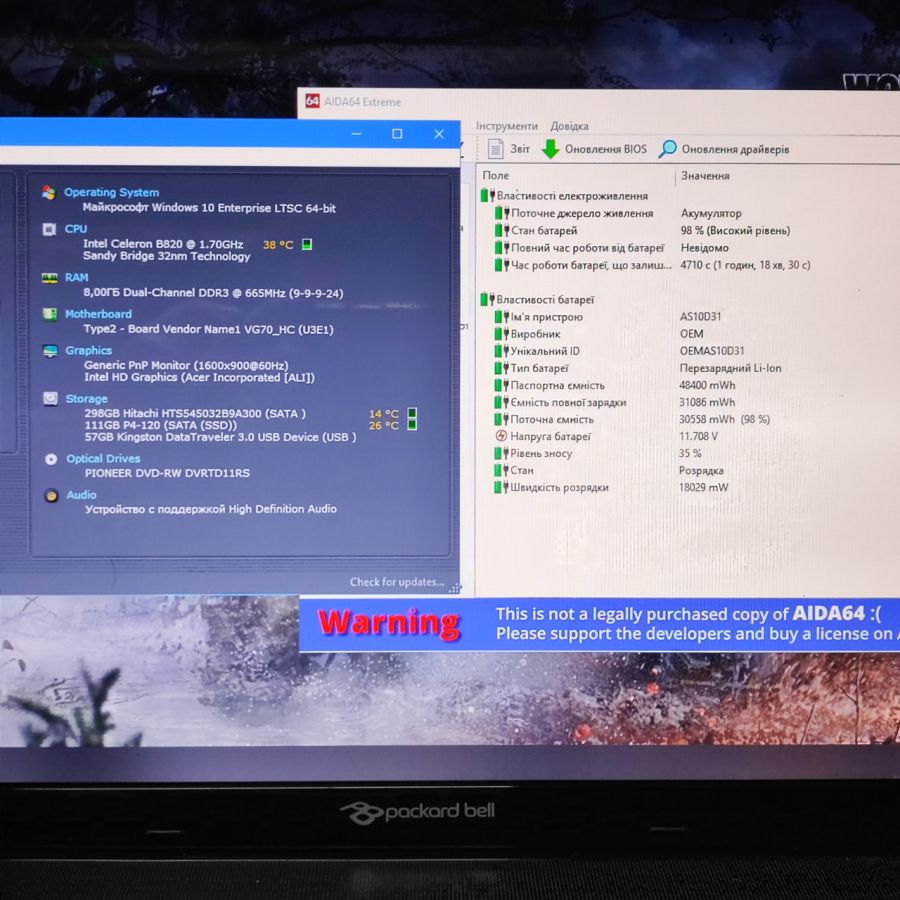This screenshot has height=900, width=900.
Task: Open the CPU section heading
Action: (76, 228)
